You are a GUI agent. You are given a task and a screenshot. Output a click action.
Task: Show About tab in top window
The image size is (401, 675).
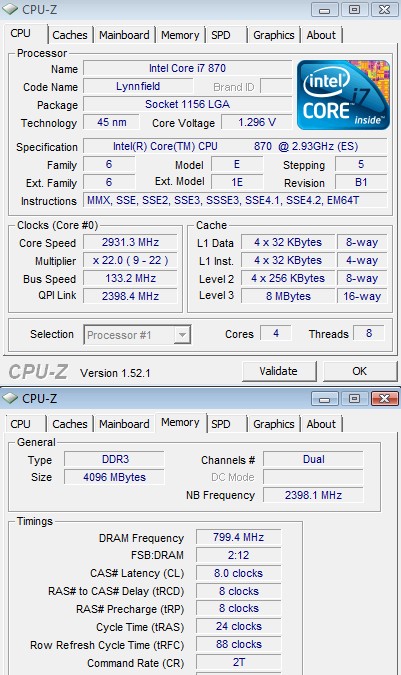coord(321,35)
